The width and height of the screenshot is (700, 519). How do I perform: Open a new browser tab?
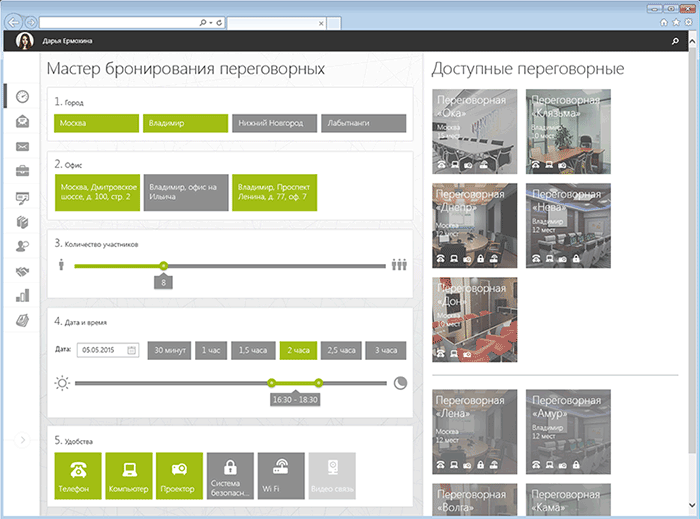click(x=333, y=23)
